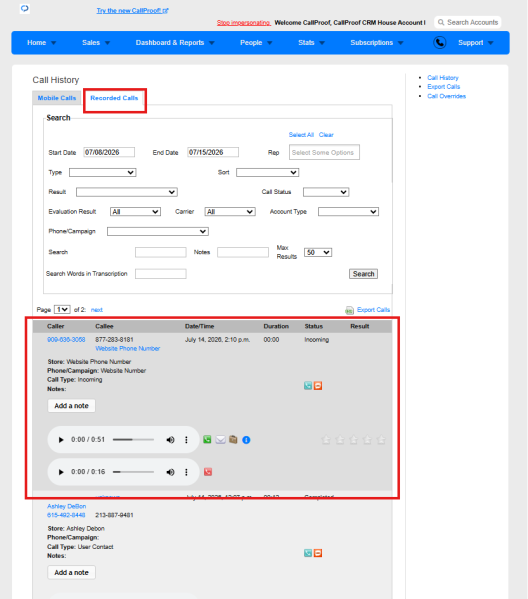Open more options on 0:51 recording
Screen dimensions: 528x599
coord(186,440)
